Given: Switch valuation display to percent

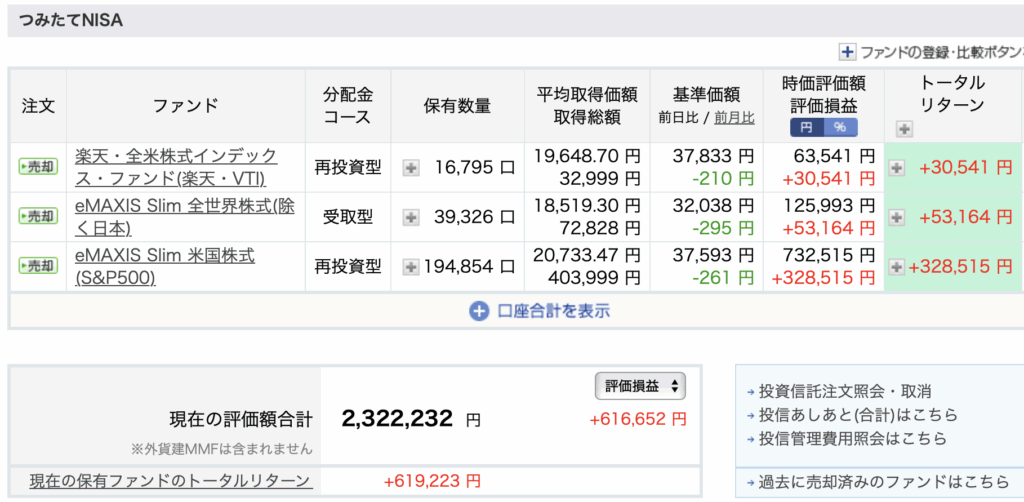Looking at the screenshot, I should (x=839, y=128).
